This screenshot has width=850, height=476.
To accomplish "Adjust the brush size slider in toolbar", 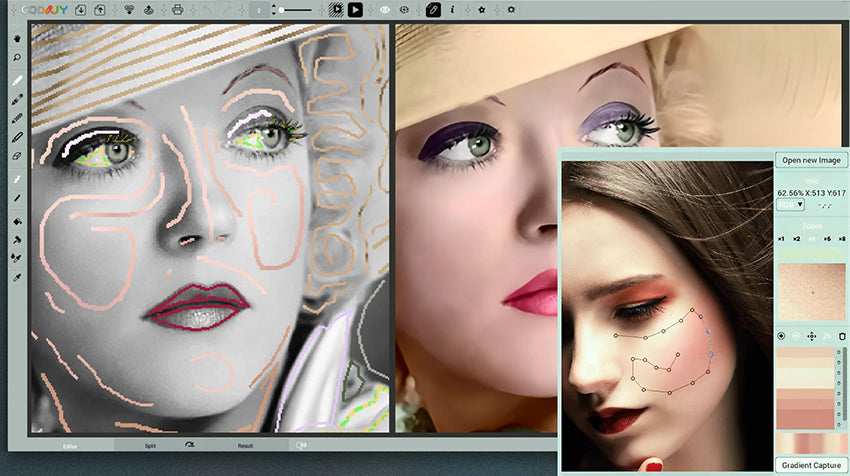I will point(296,9).
